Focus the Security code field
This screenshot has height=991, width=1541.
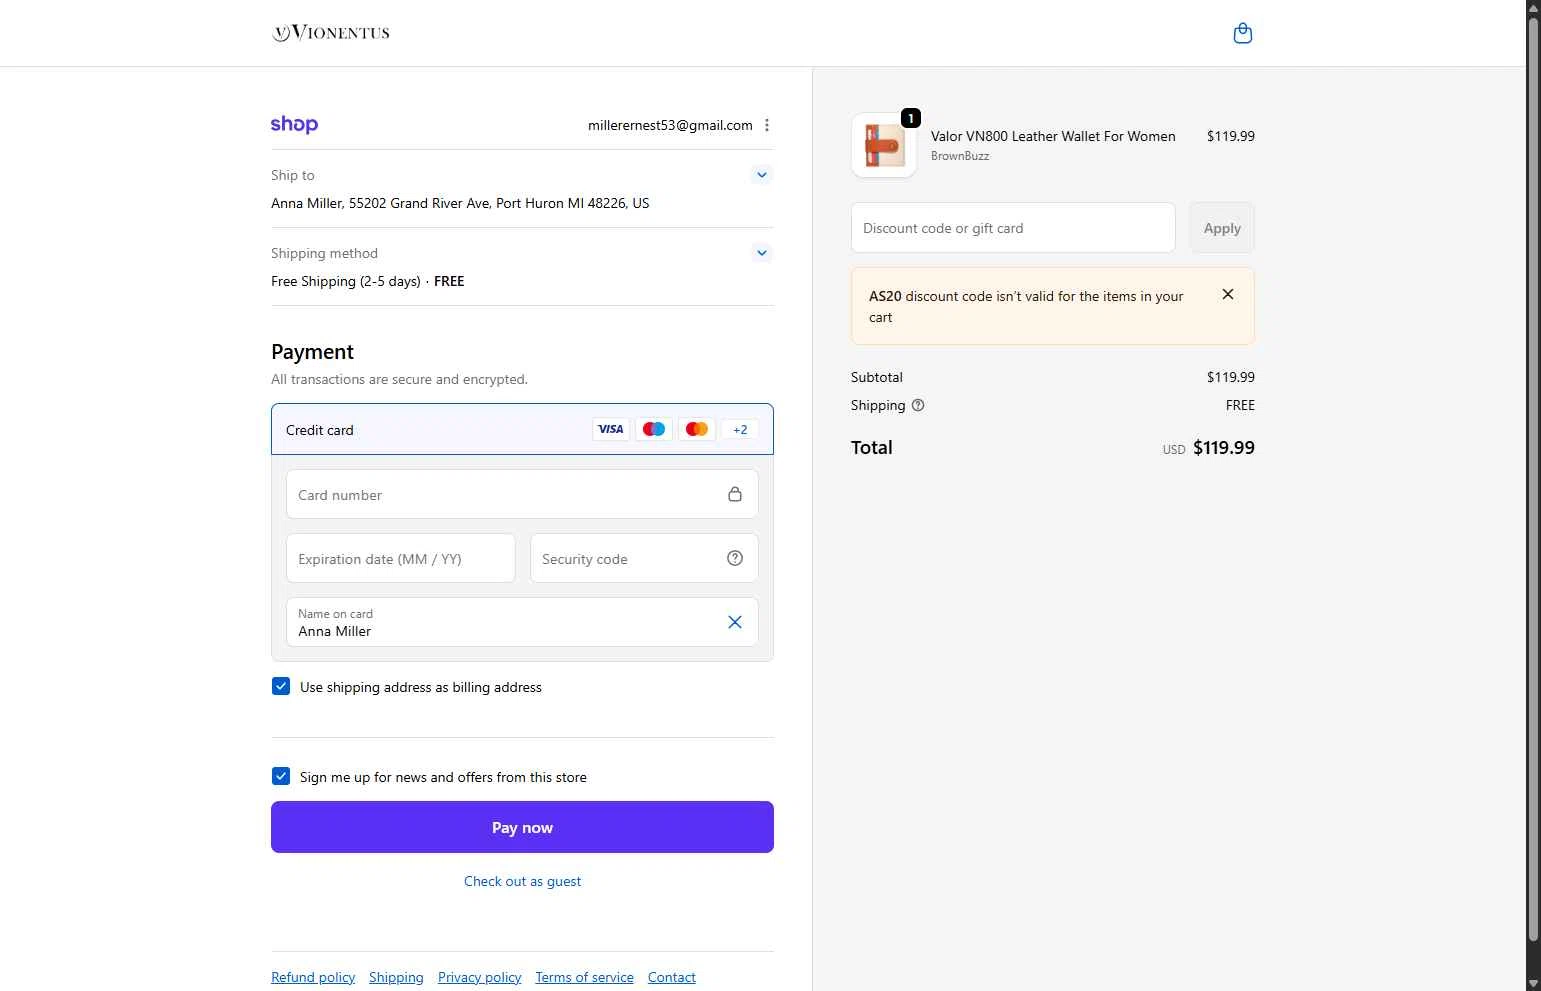(x=644, y=558)
